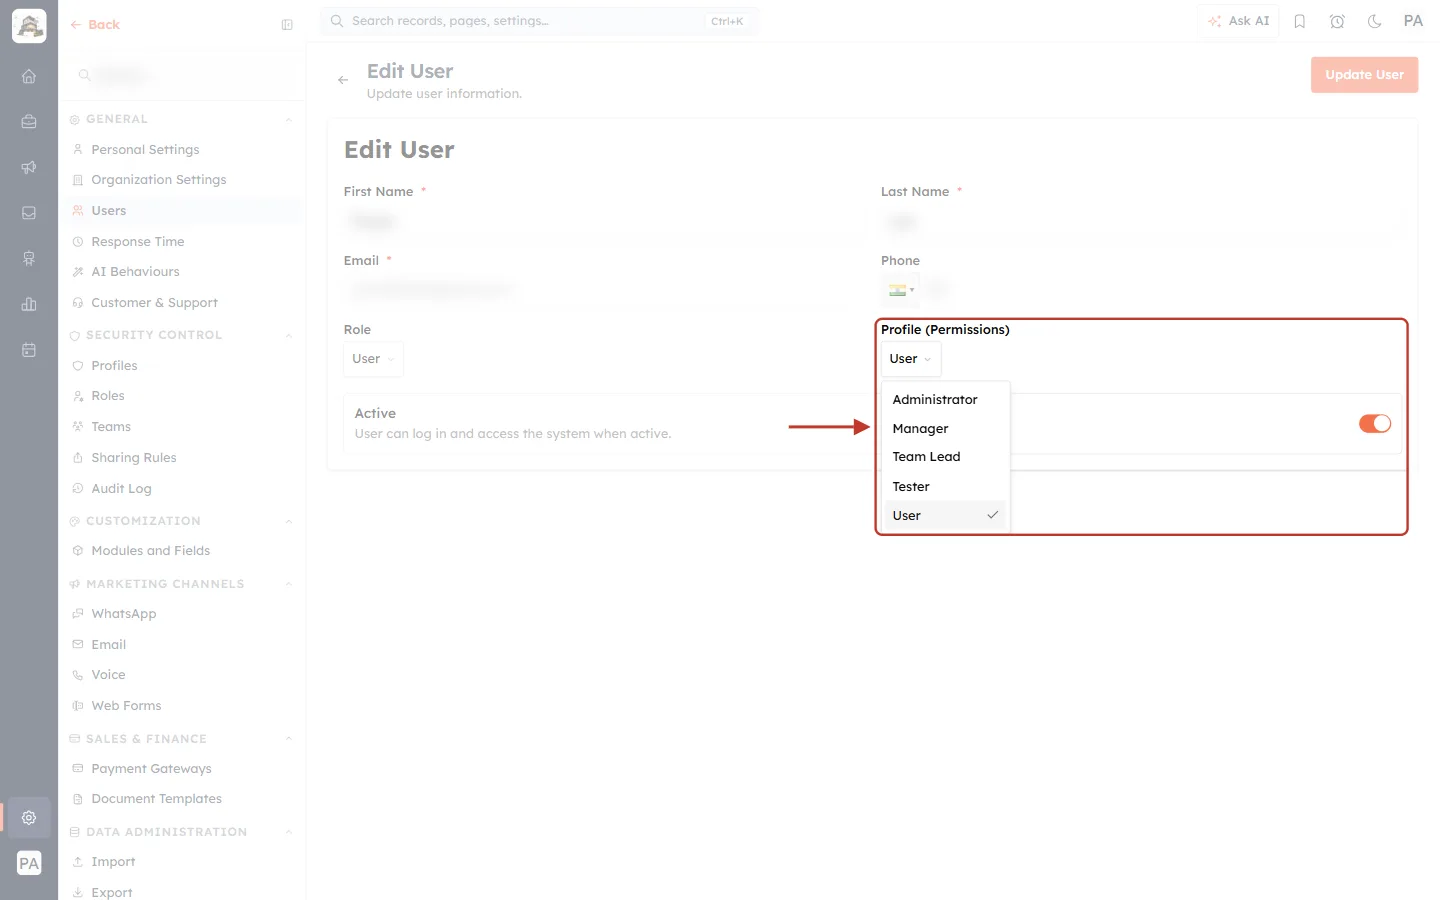Click the megaphone campaigns icon

coord(29,167)
